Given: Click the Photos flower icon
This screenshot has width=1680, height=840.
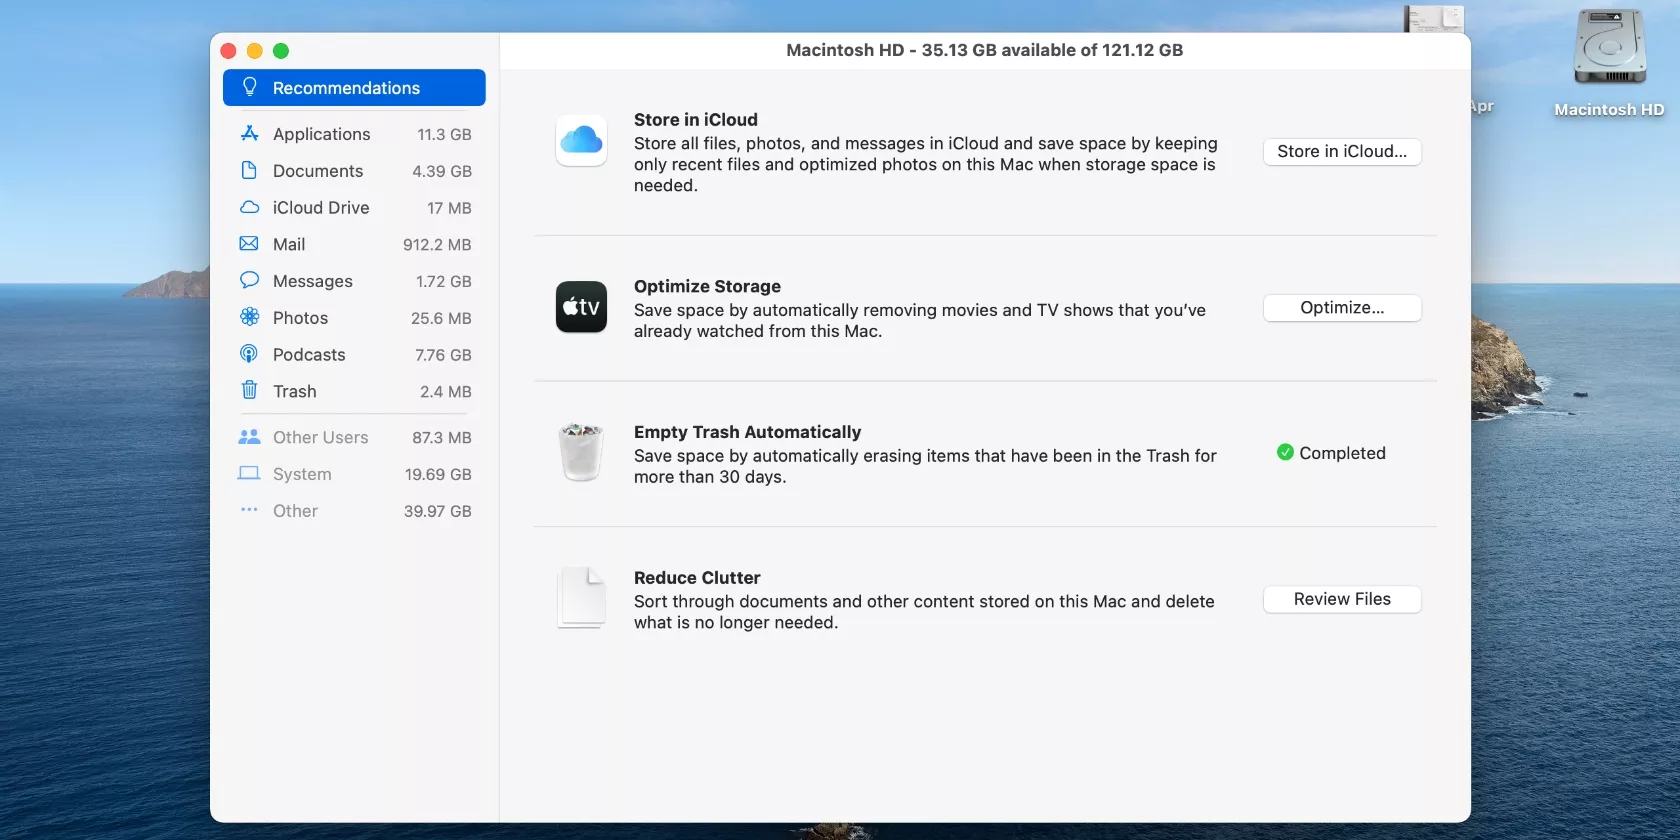Looking at the screenshot, I should [250, 318].
